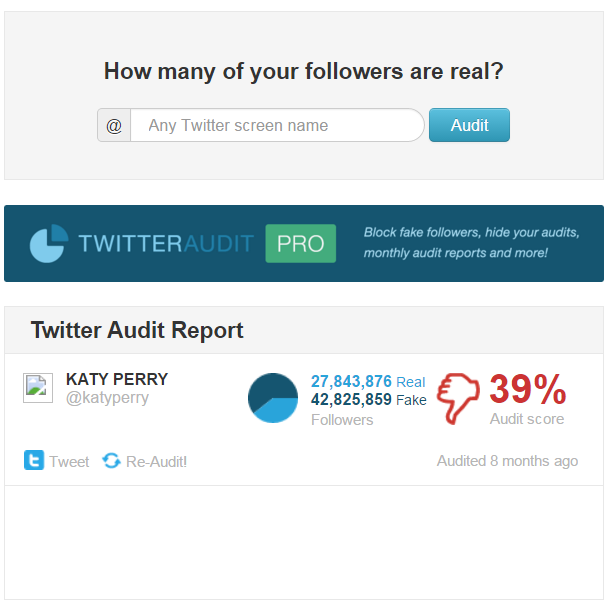Focus the Twitter screen name input field
Image resolution: width=612 pixels, height=608 pixels.
277,125
